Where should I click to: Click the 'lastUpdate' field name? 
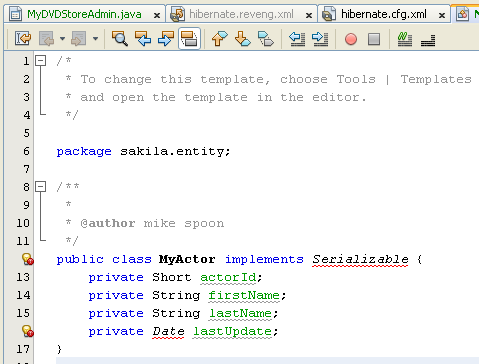pos(232,331)
